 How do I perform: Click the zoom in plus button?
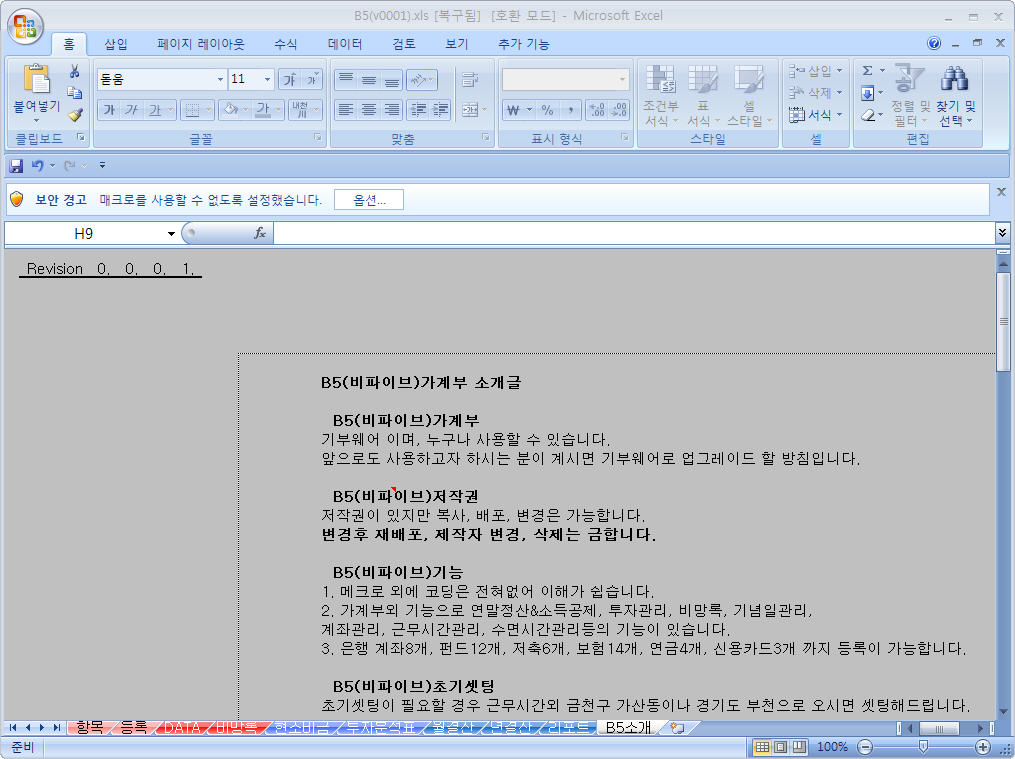point(983,747)
